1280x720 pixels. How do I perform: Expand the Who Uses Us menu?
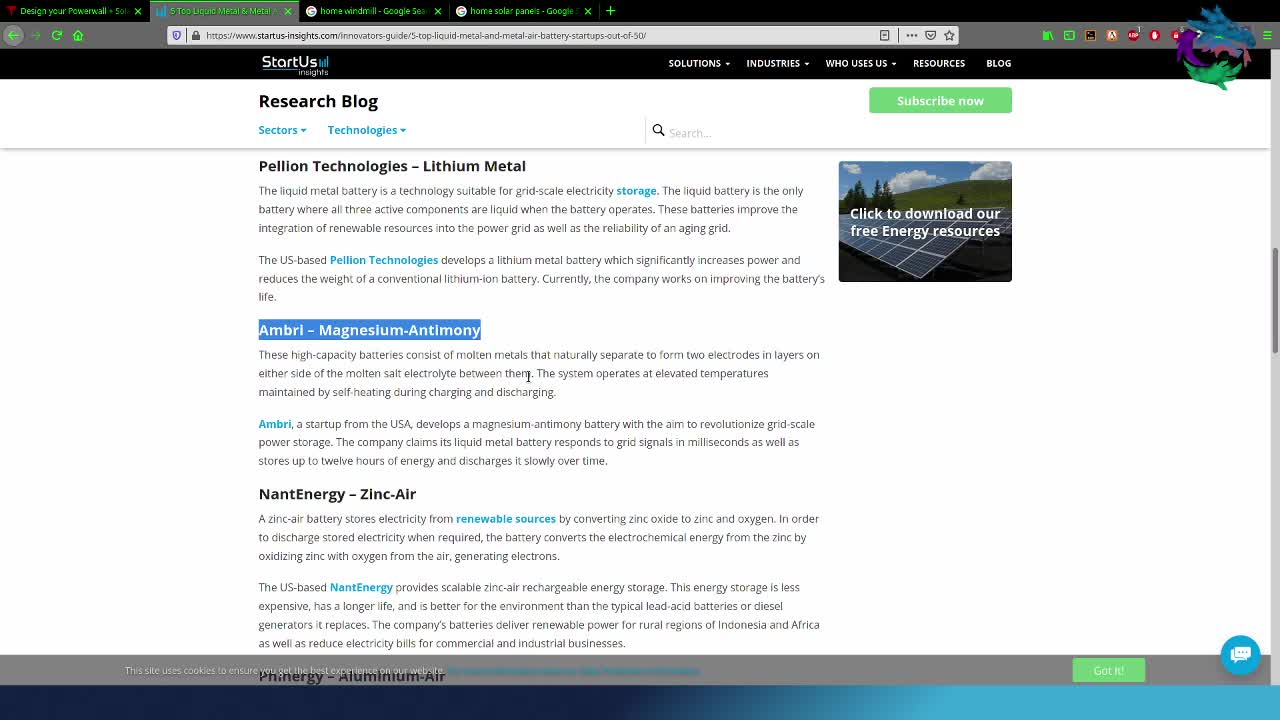[860, 63]
